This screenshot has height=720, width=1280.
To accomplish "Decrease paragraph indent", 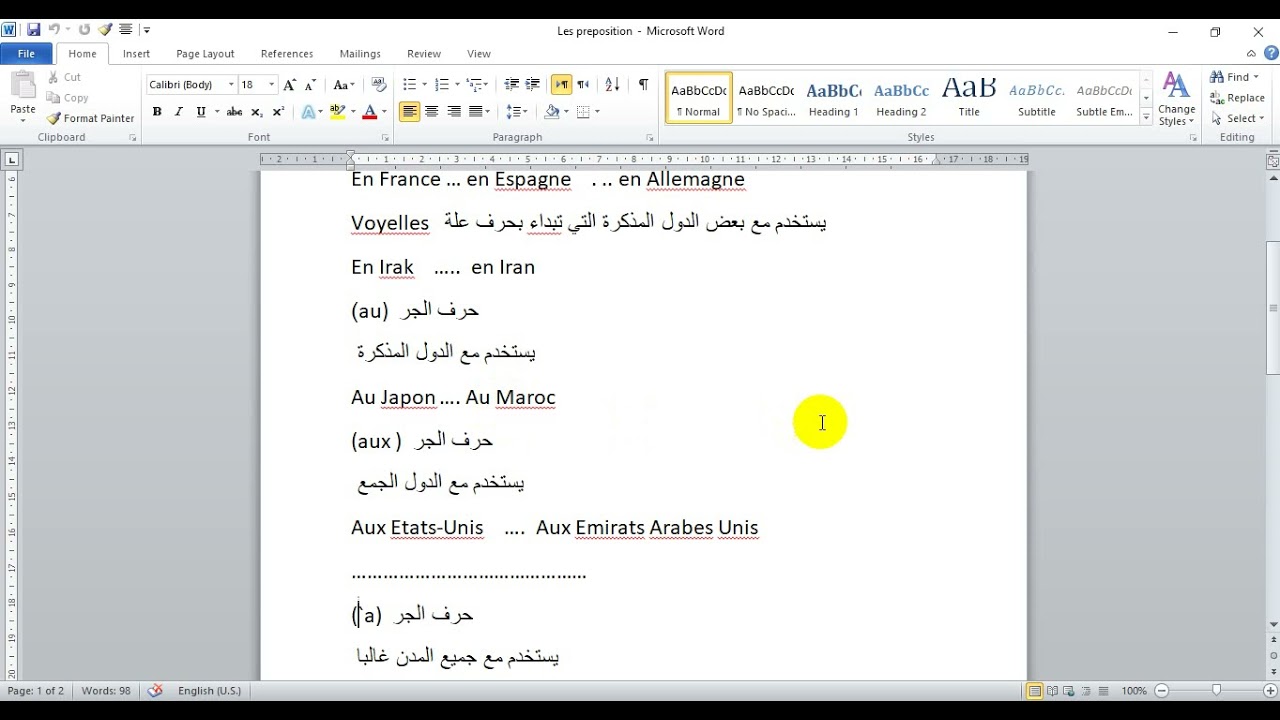I will click(x=512, y=85).
